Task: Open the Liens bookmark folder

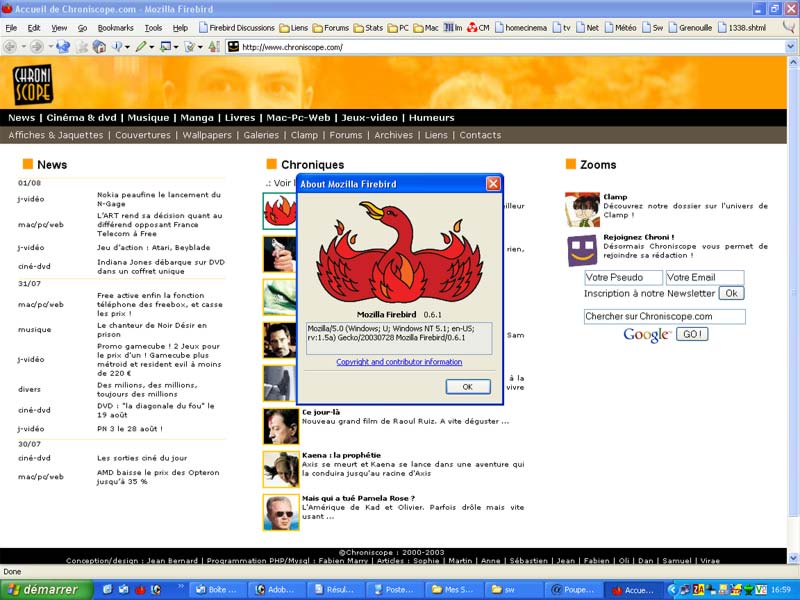Action: 294,28
